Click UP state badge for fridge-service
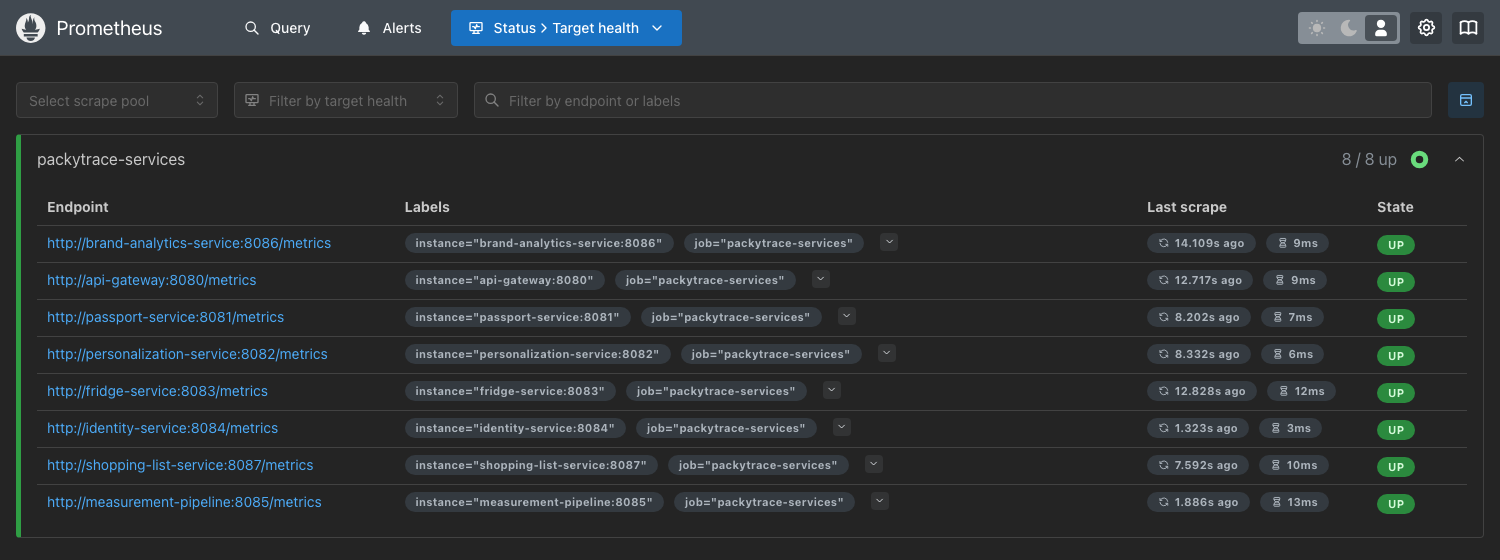The image size is (1500, 560). tap(1396, 393)
